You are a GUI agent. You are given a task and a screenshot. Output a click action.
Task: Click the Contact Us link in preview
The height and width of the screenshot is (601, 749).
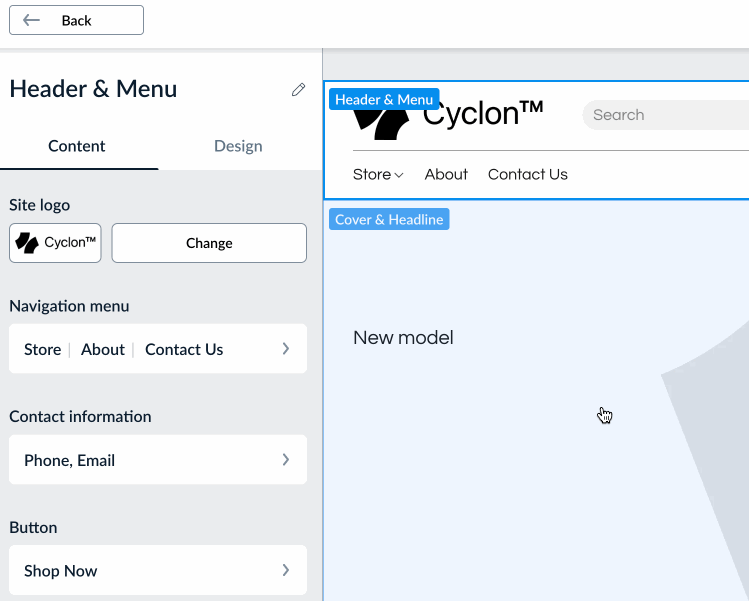tap(528, 174)
